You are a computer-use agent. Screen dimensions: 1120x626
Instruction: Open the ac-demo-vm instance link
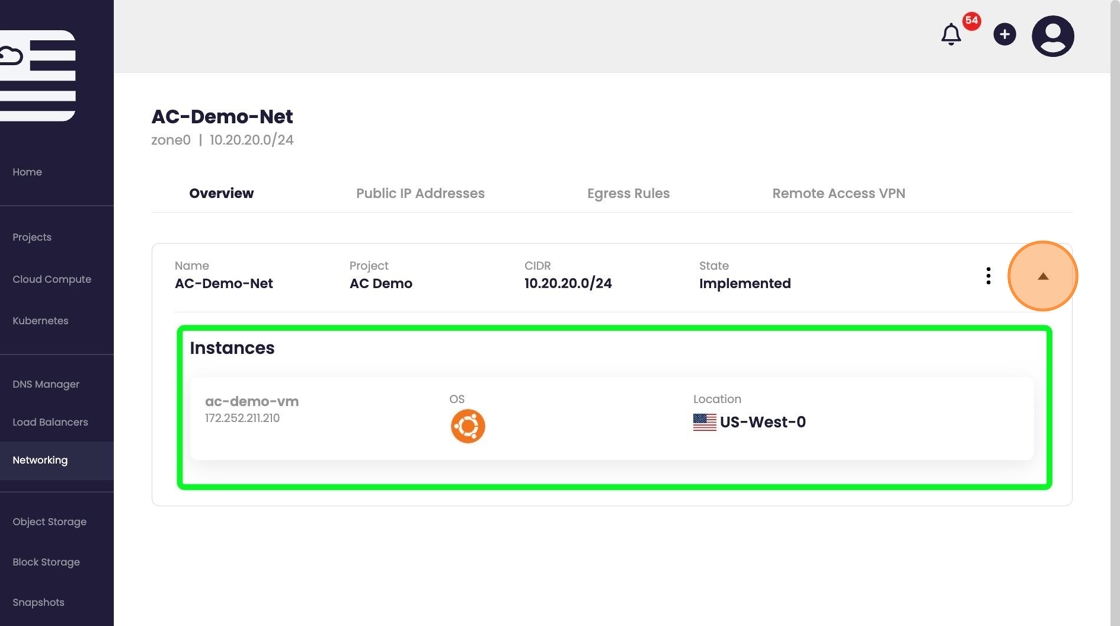(x=252, y=401)
